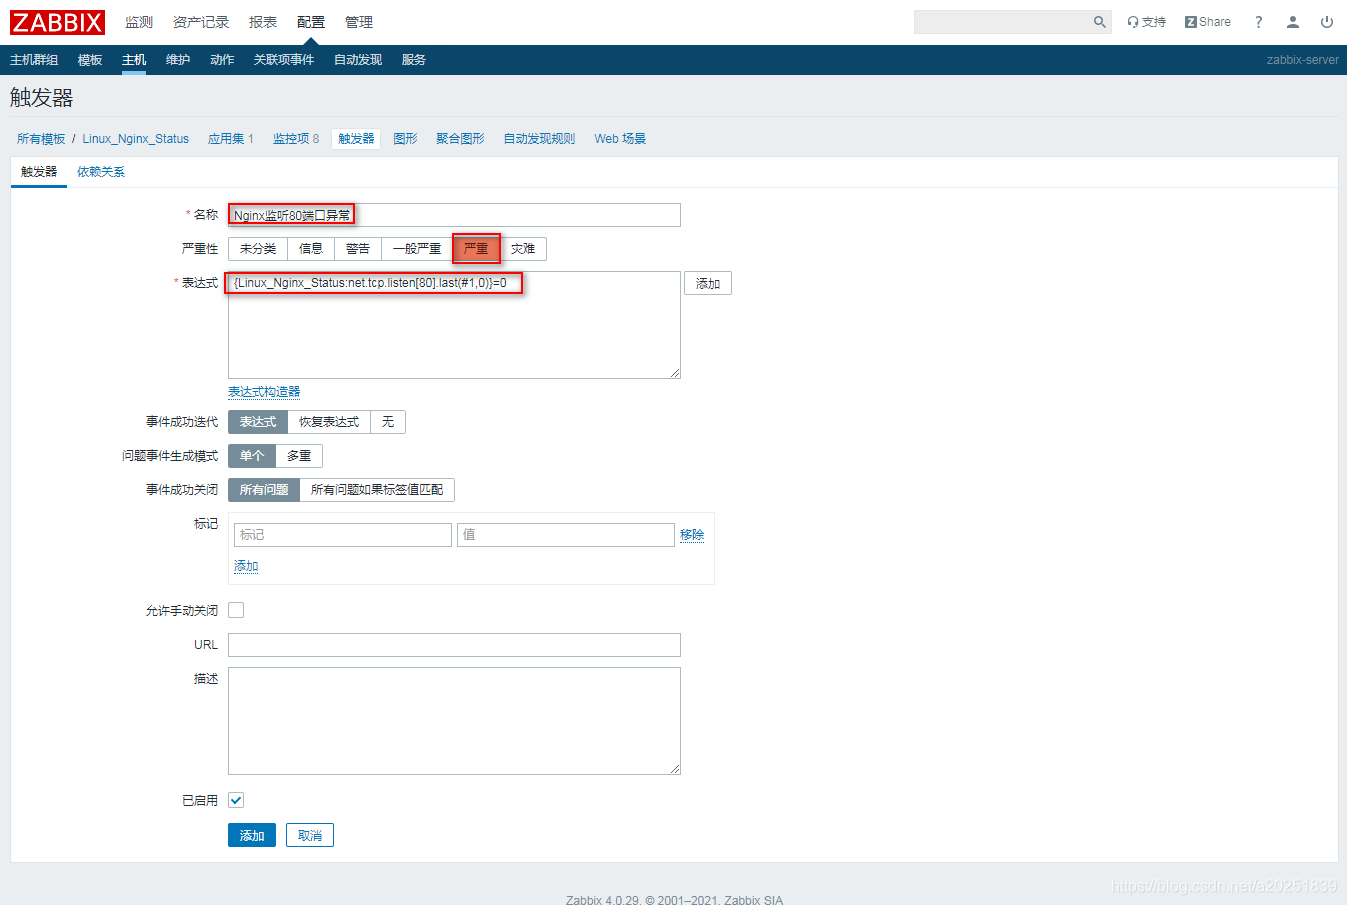
Task: Switch to the 触发器 form tab
Action: [39, 172]
